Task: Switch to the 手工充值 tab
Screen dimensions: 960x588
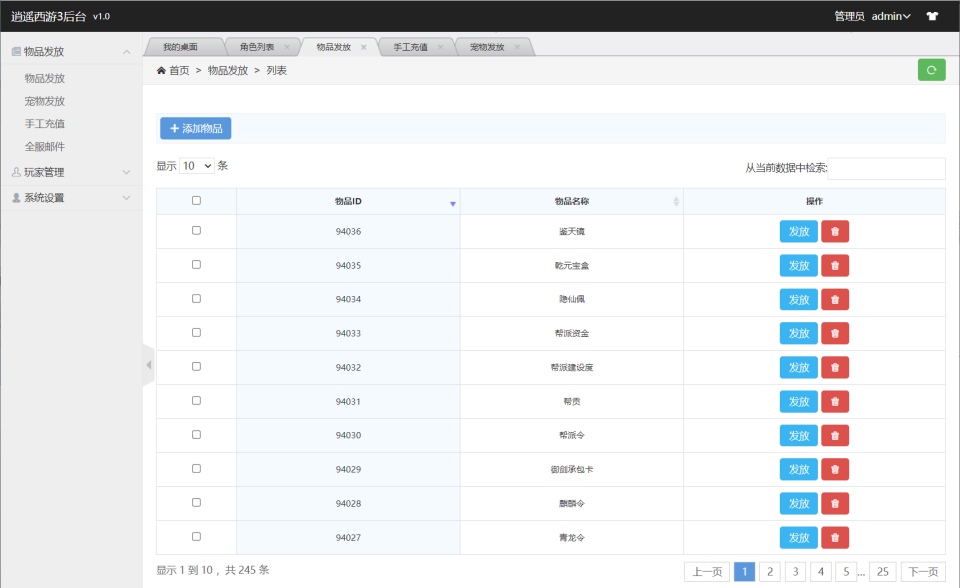Action: (x=410, y=47)
